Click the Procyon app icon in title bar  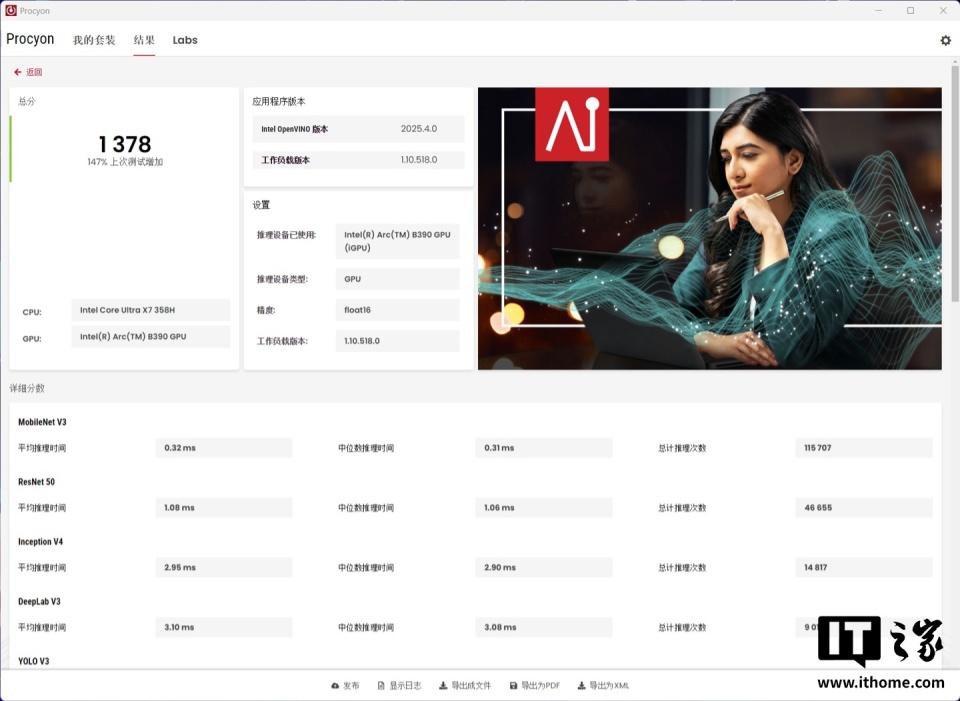(x=11, y=10)
